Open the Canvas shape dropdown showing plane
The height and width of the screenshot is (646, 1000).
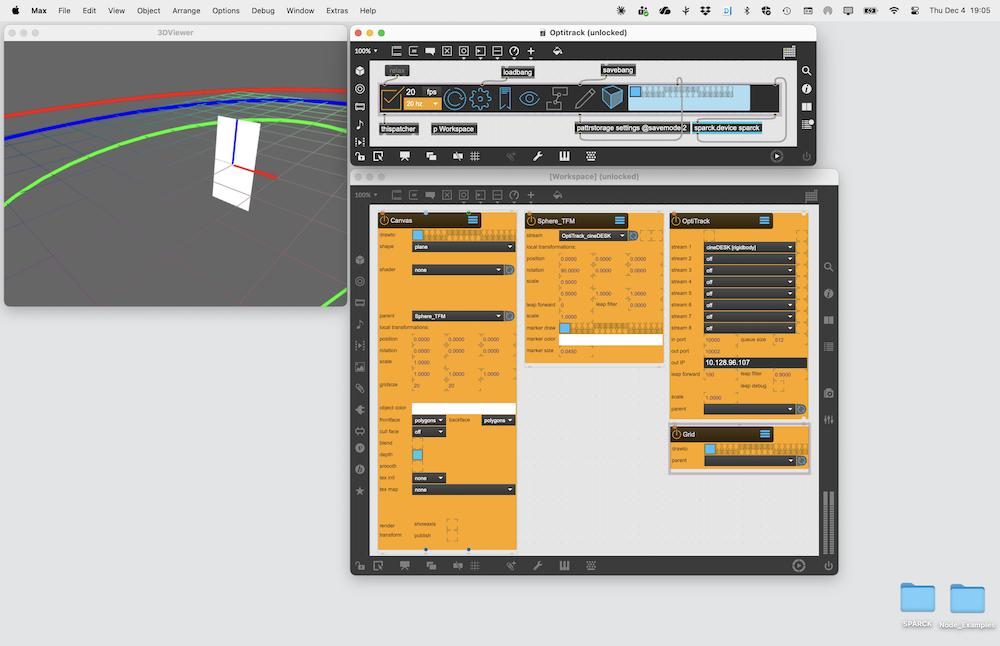pyautogui.click(x=463, y=247)
